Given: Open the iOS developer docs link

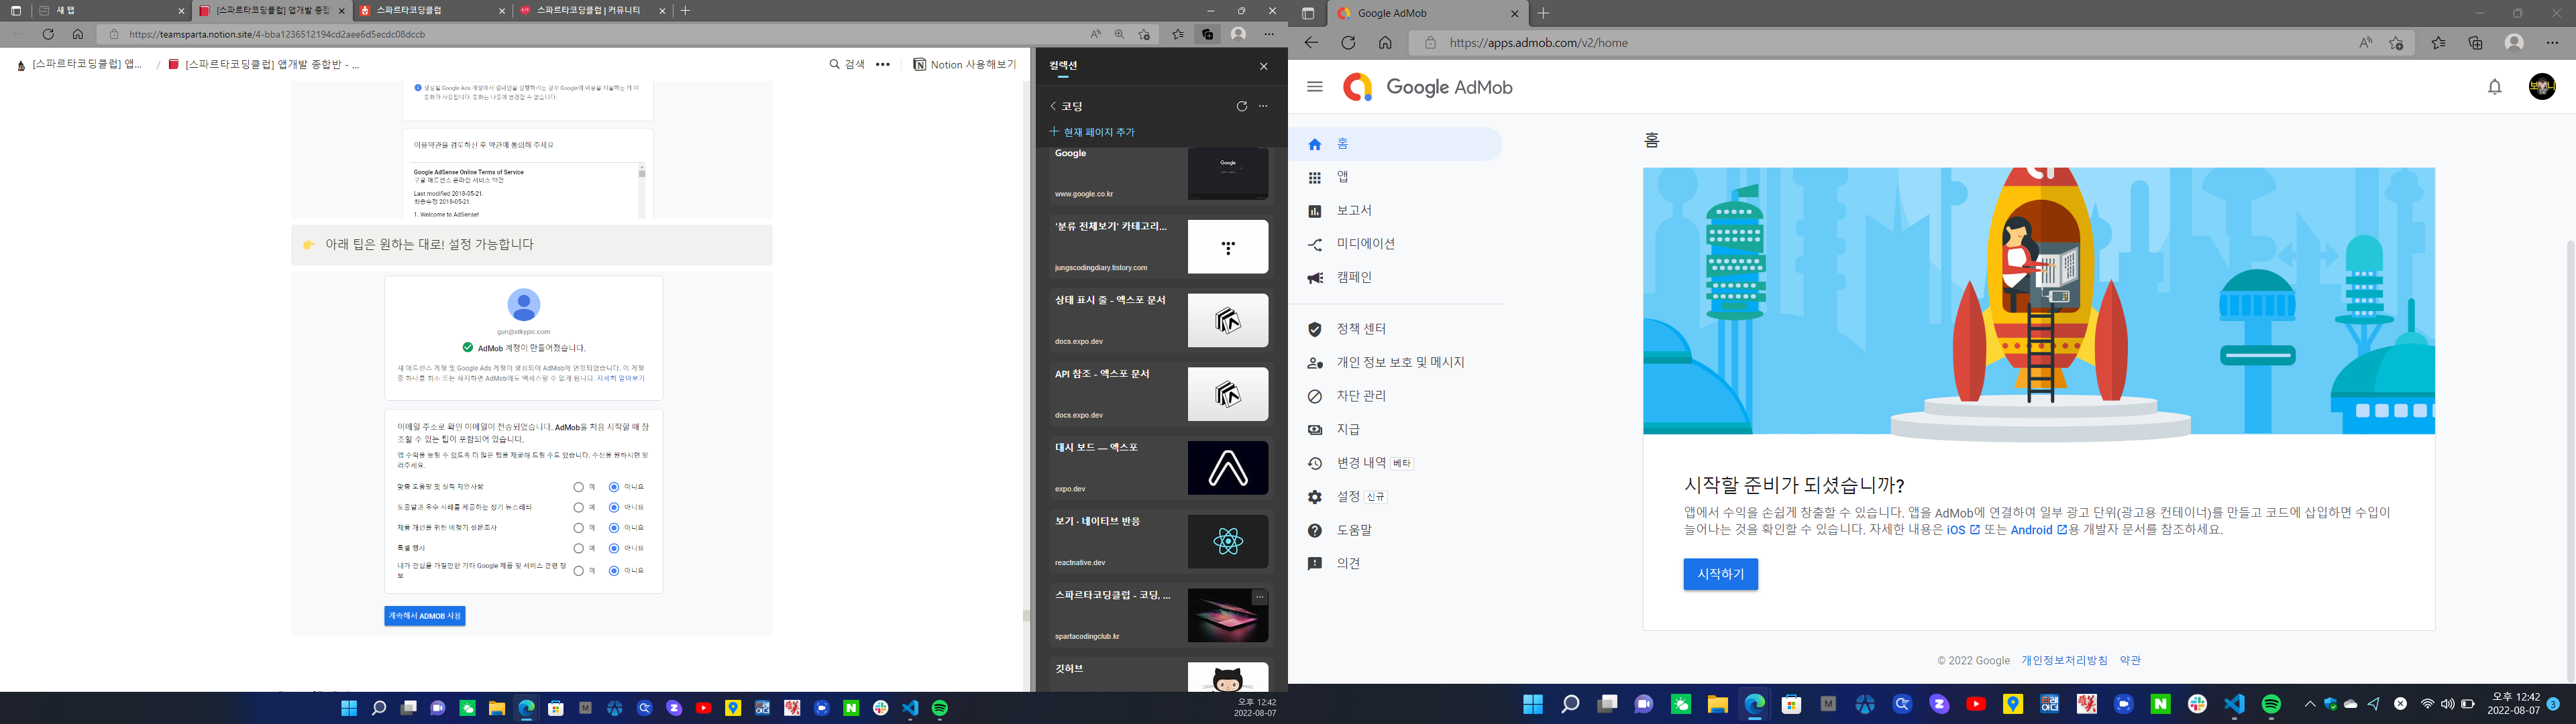Looking at the screenshot, I should (1962, 530).
